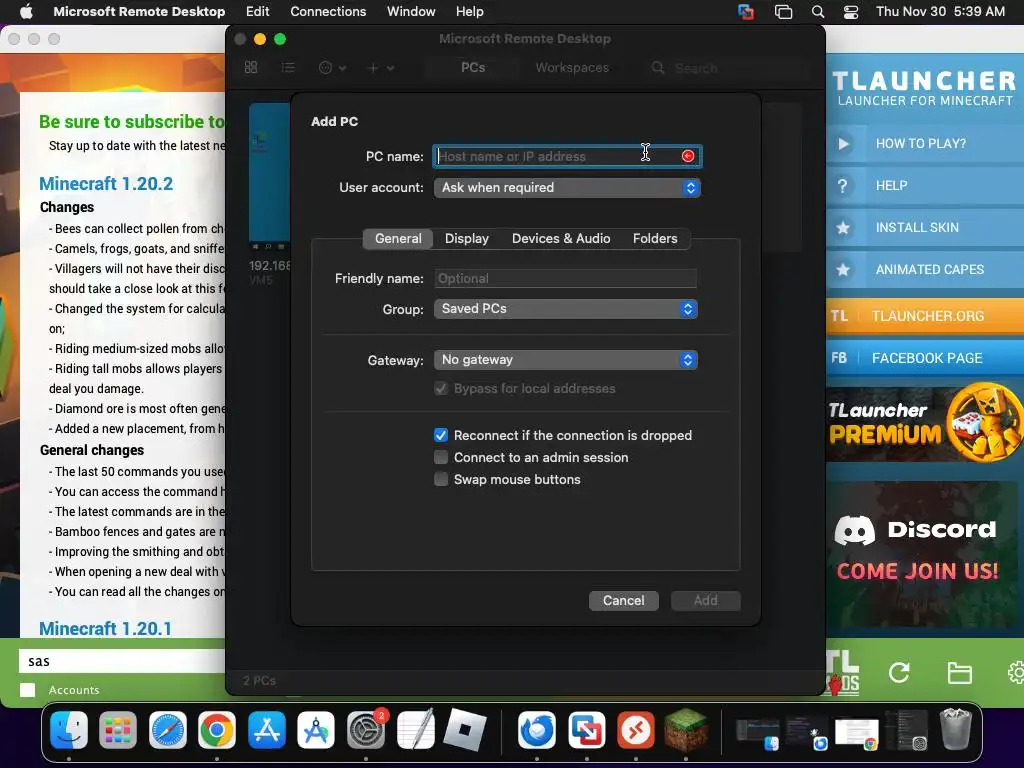Open the plus add dropdown in toolbar
The width and height of the screenshot is (1024, 768).
point(380,67)
